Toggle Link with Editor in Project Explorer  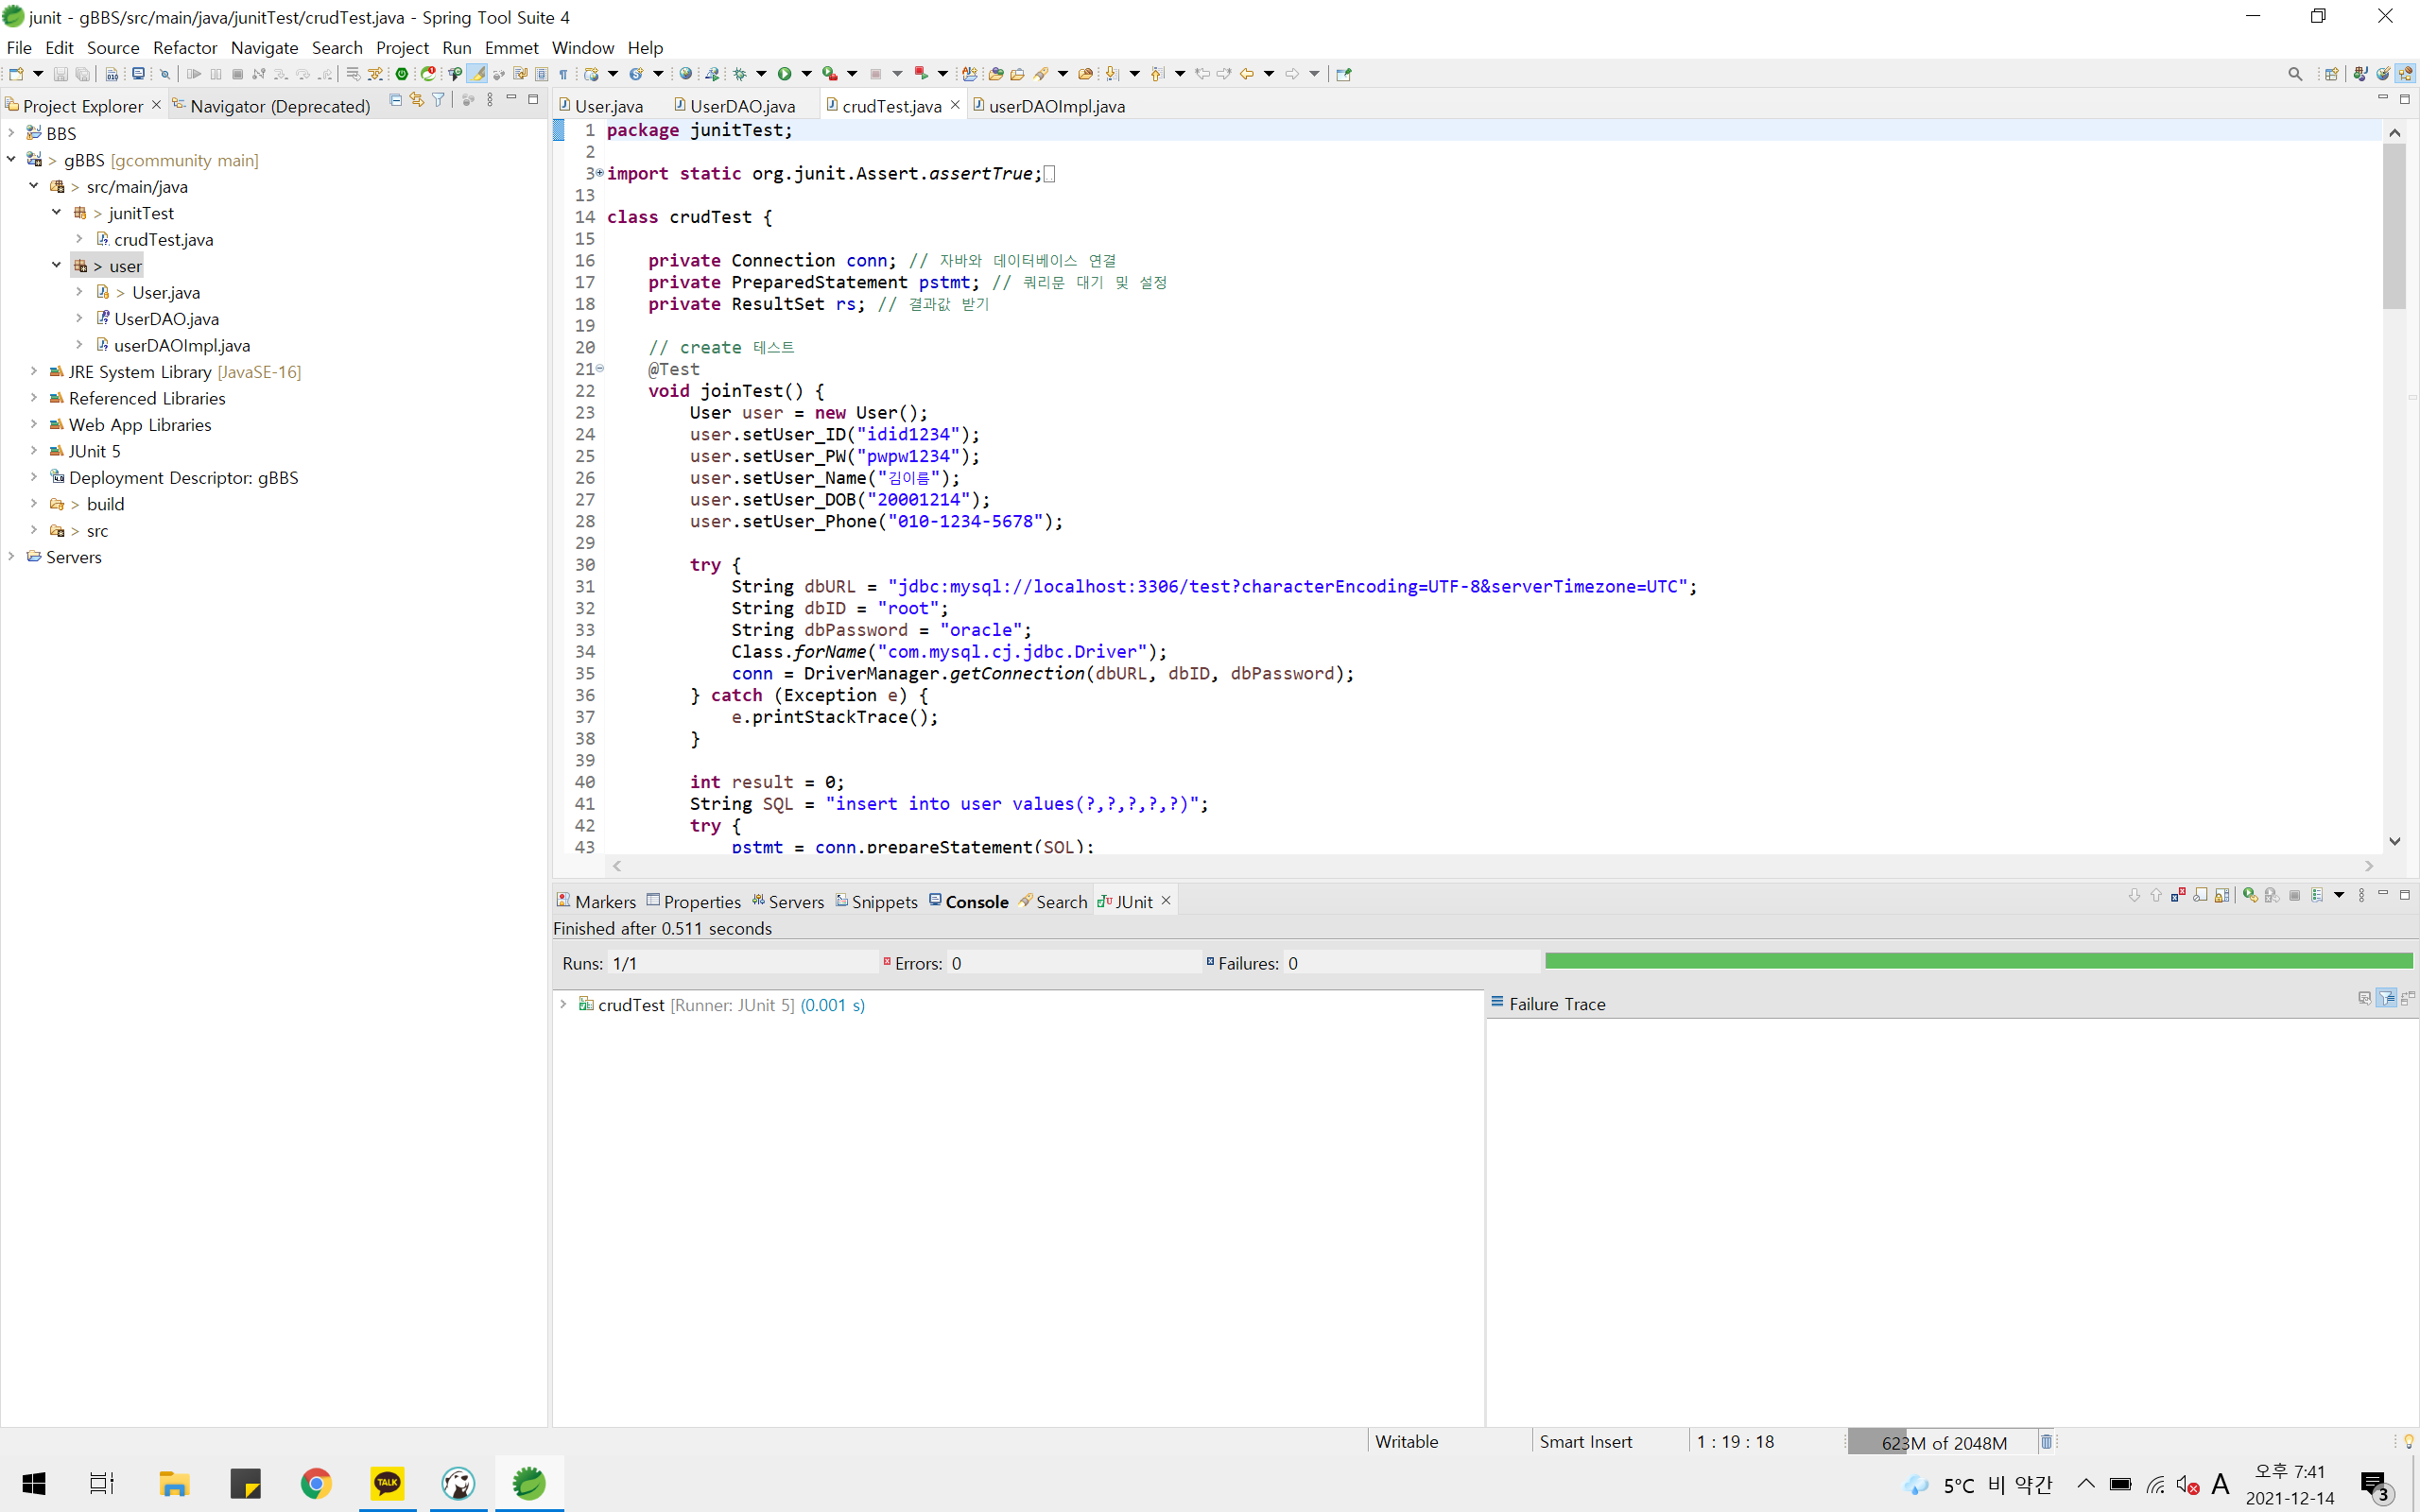coord(417,100)
